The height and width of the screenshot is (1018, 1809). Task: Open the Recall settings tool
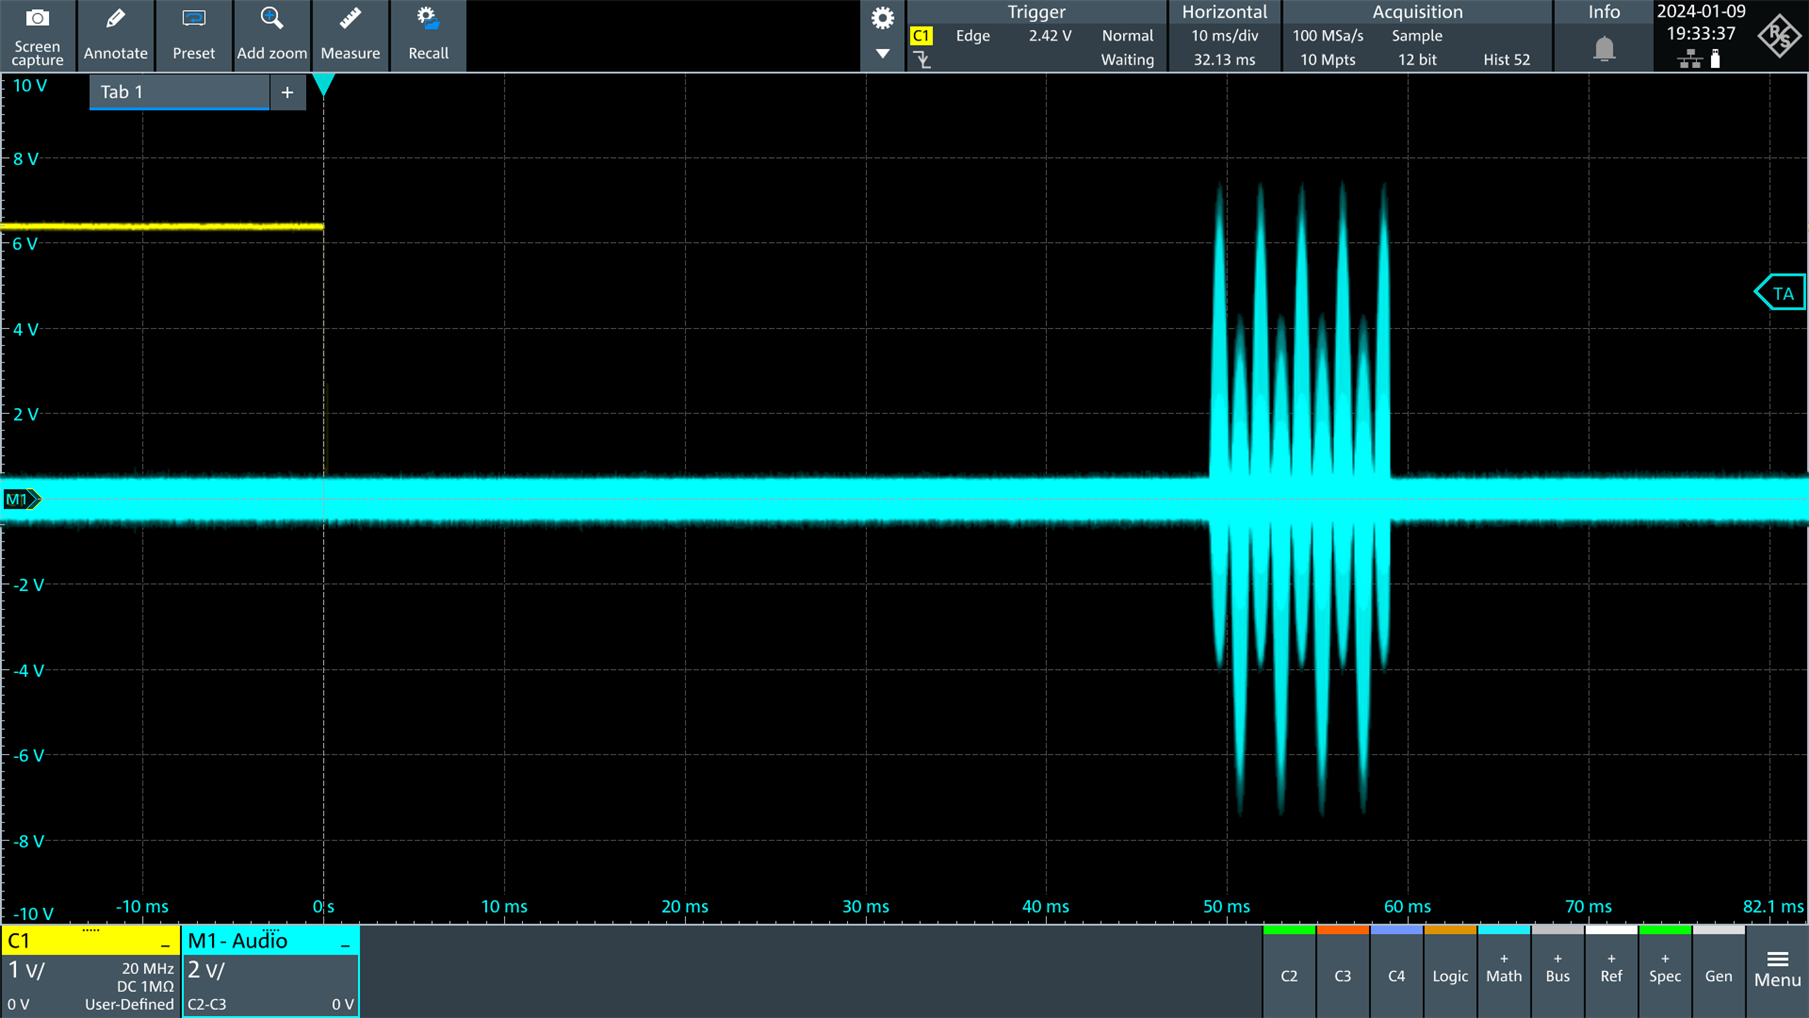(x=428, y=35)
